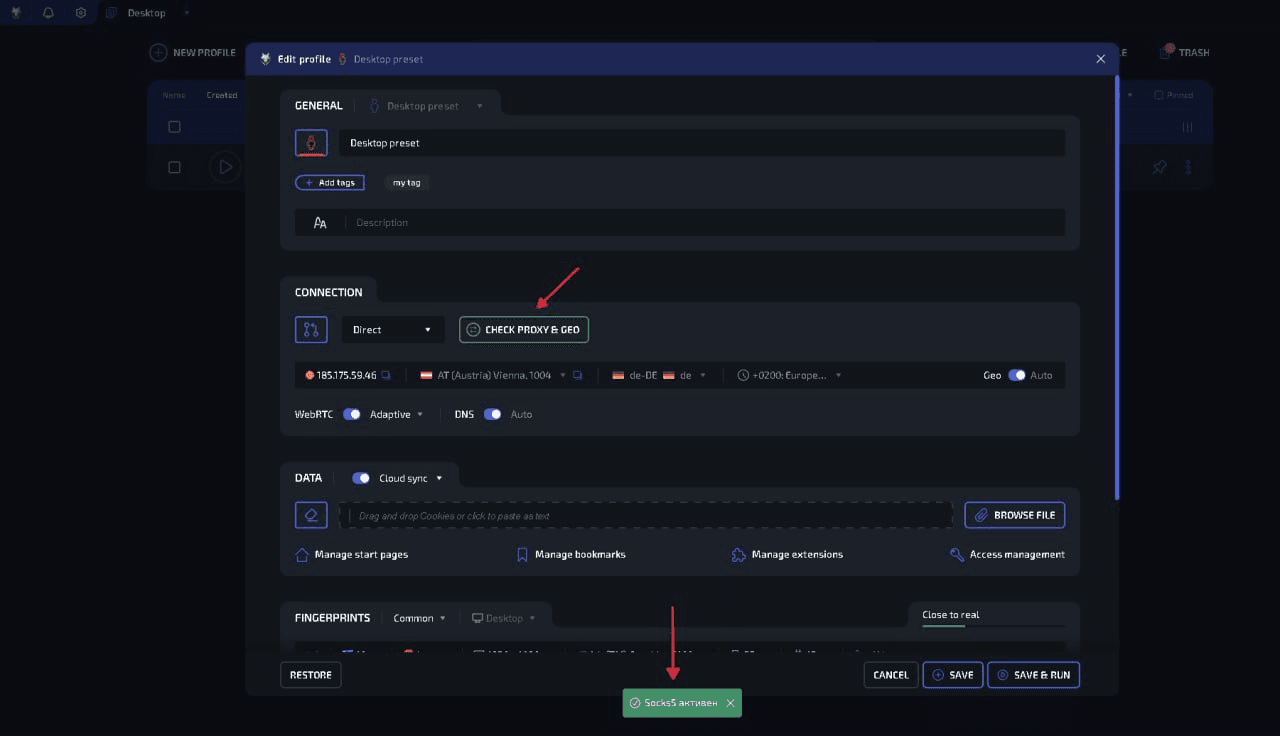Open the three-dot menu in background profile row
This screenshot has width=1280, height=736.
(1188, 167)
